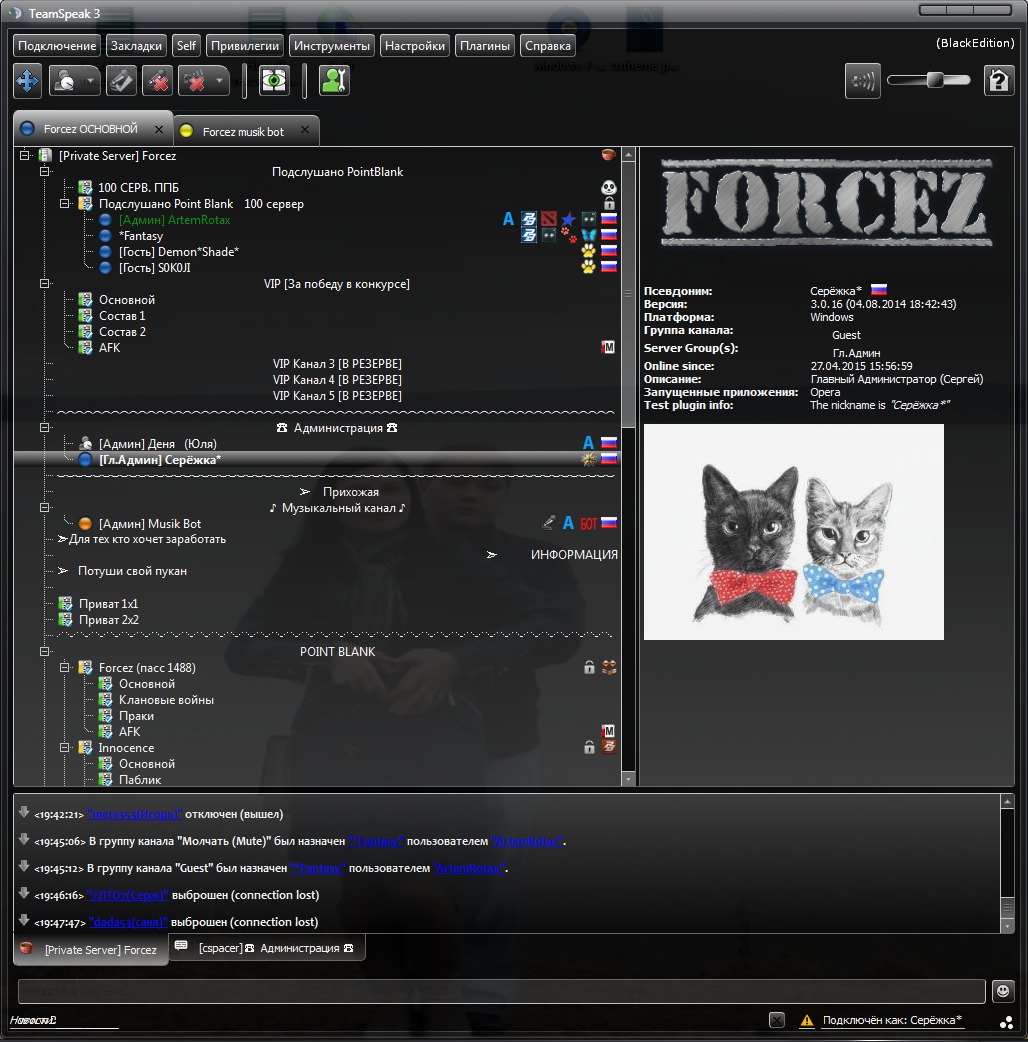Viewport: 1028px width, 1042px height.
Task: Open the Инструменты menu
Action: (333, 46)
